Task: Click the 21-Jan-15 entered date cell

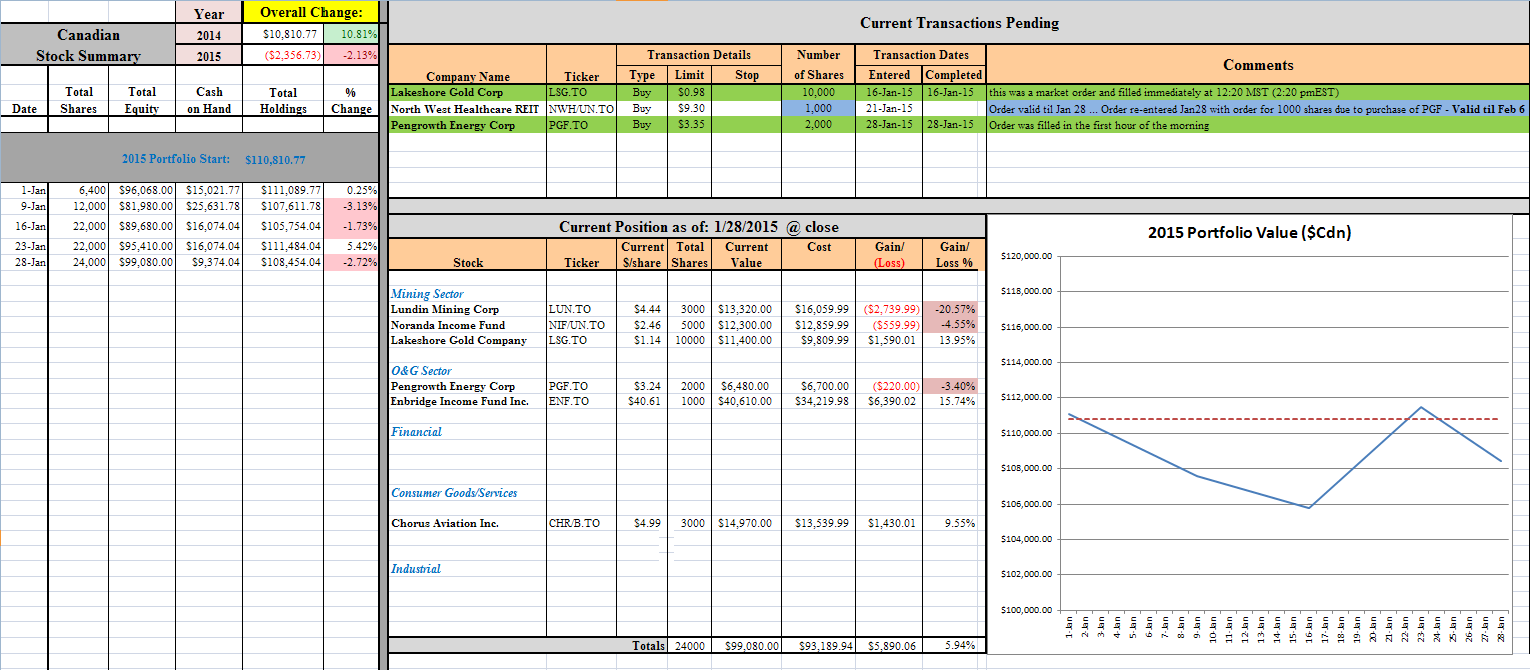Action: (x=889, y=108)
